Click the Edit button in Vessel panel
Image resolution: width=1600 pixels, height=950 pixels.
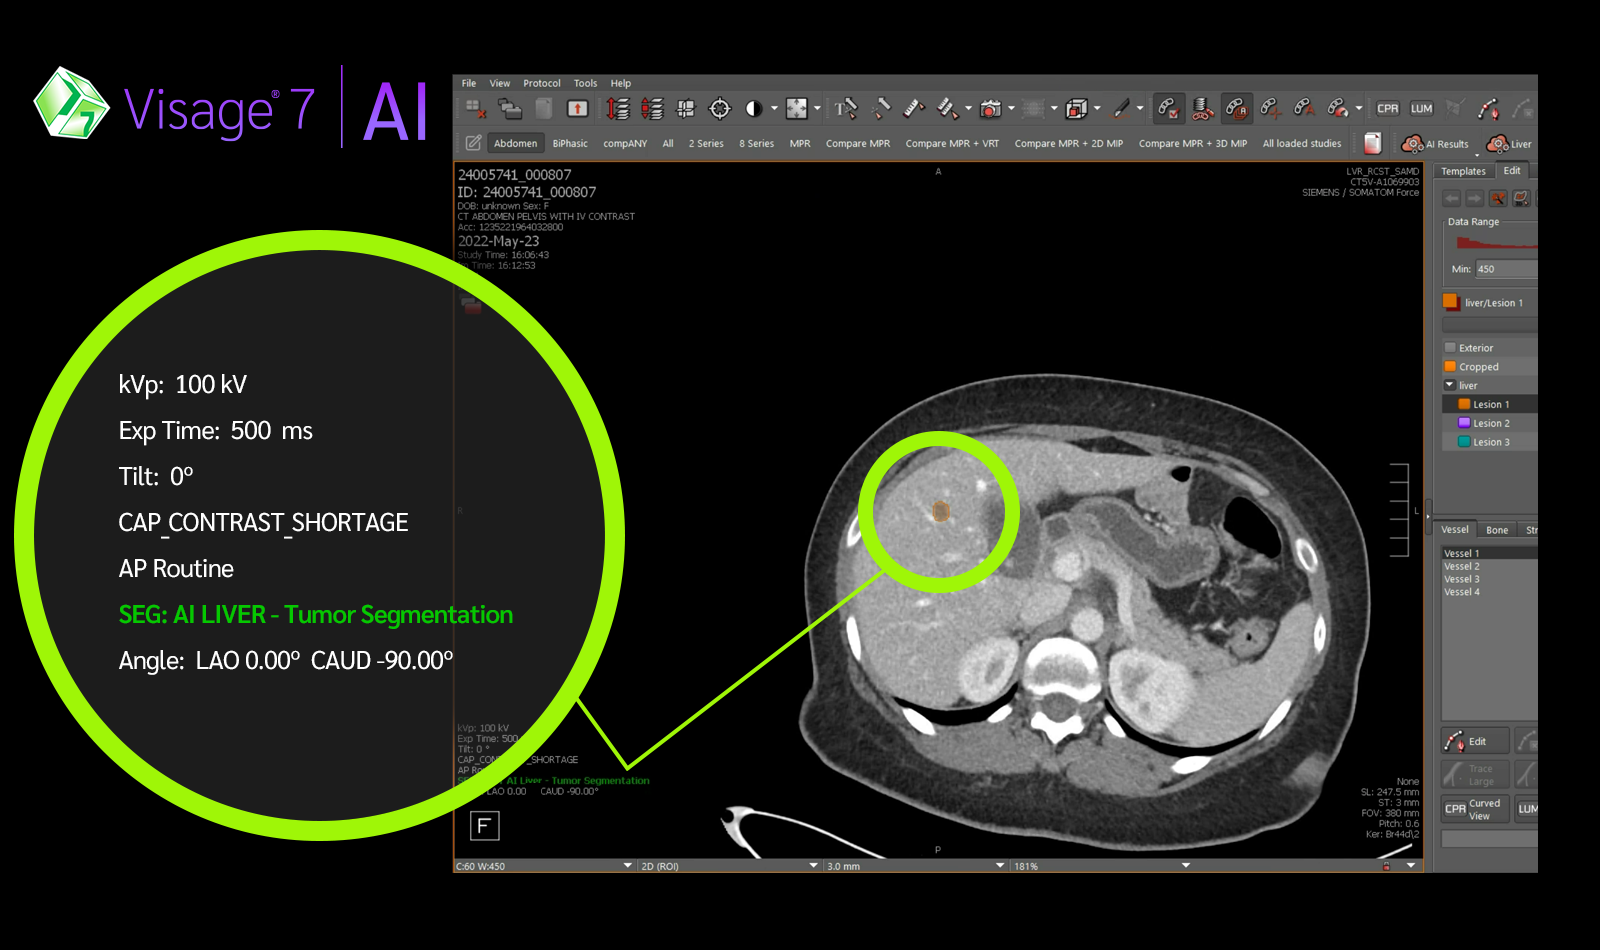pos(1476,740)
